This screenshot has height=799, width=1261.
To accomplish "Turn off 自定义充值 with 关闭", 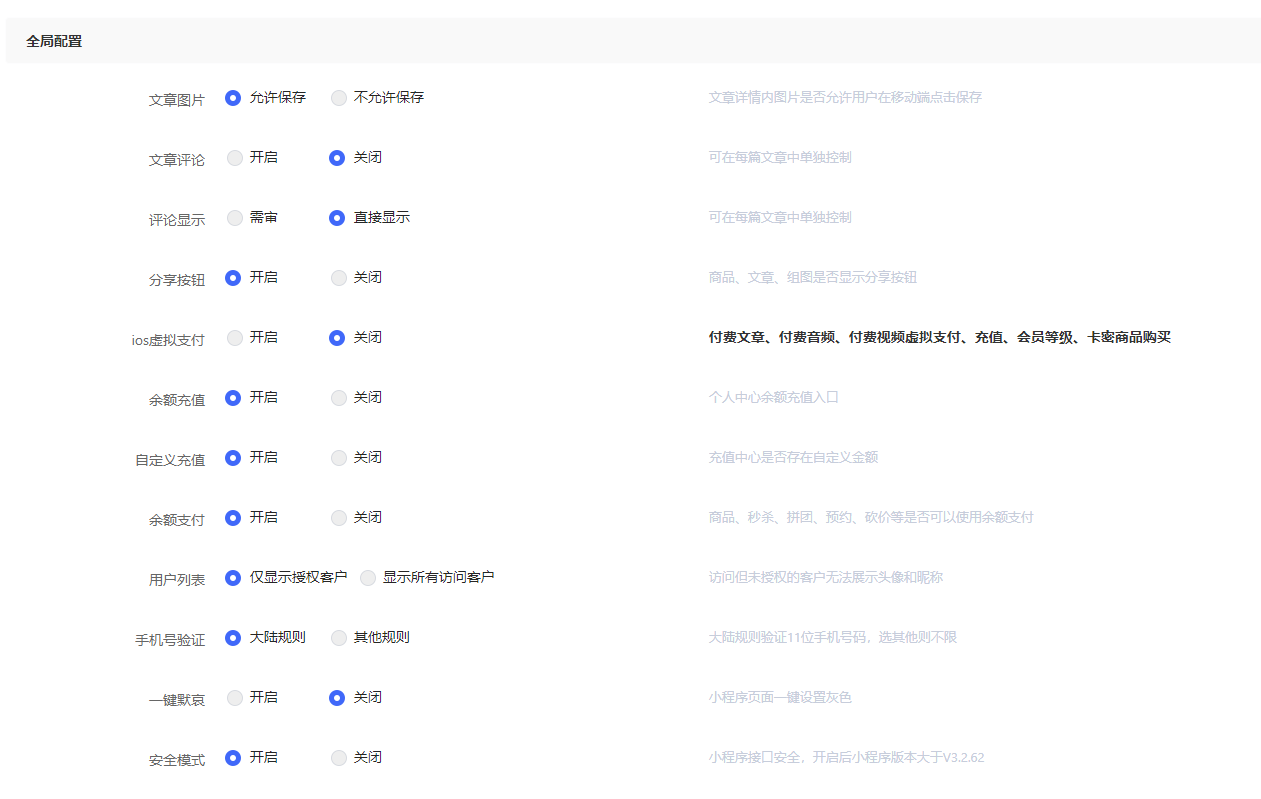I will [339, 458].
